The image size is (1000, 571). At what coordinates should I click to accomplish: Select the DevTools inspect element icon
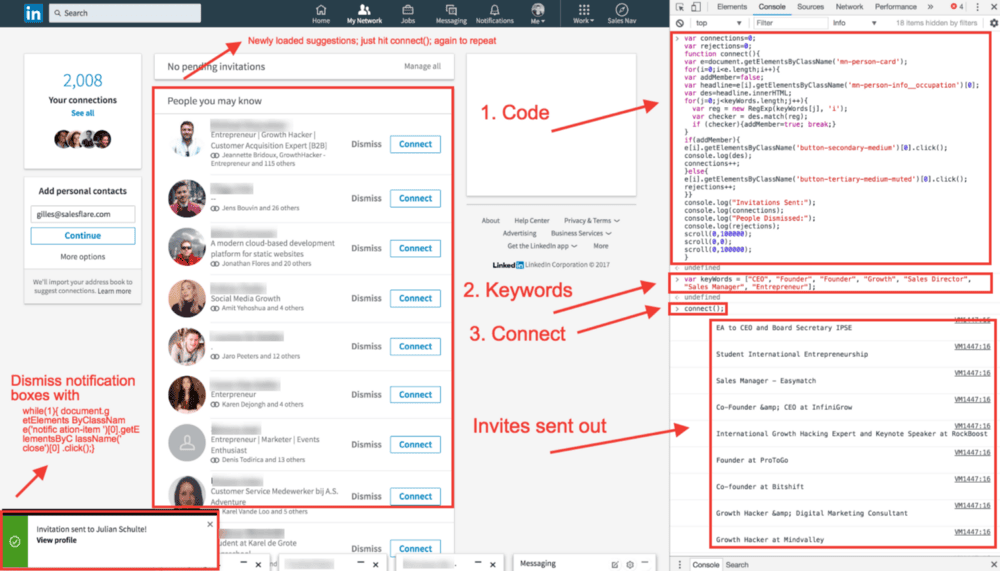coord(680,7)
